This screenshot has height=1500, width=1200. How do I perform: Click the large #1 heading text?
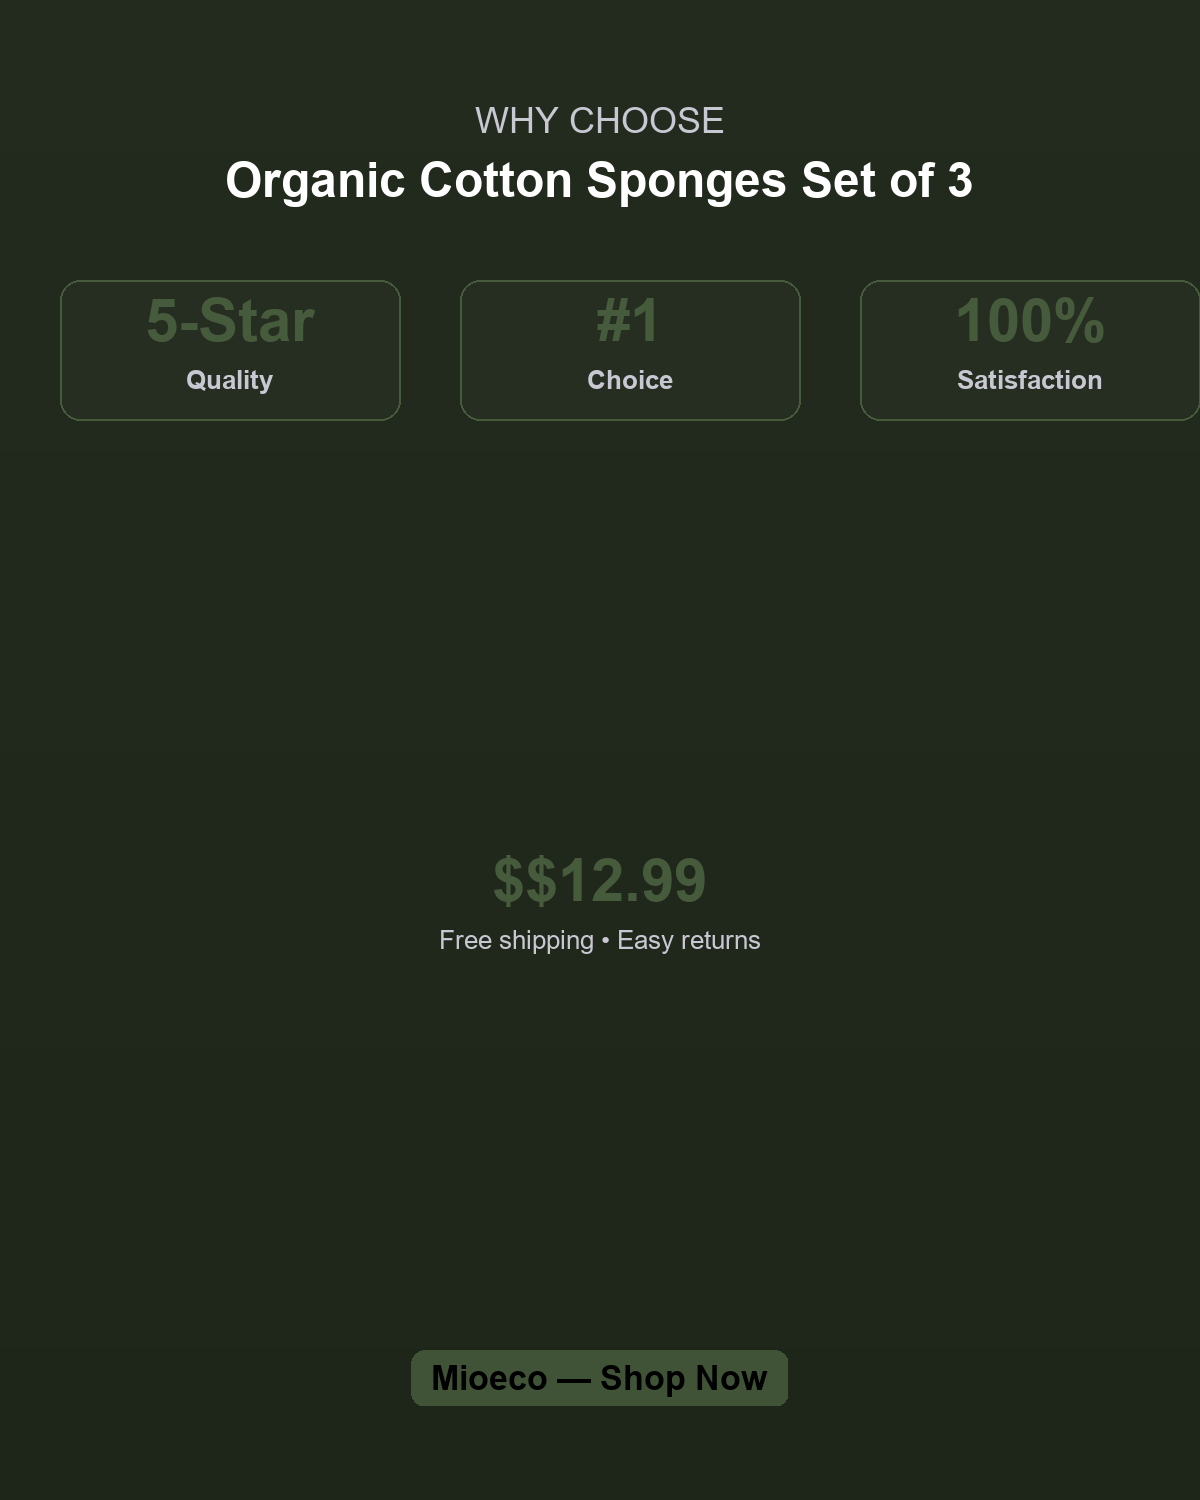629,321
